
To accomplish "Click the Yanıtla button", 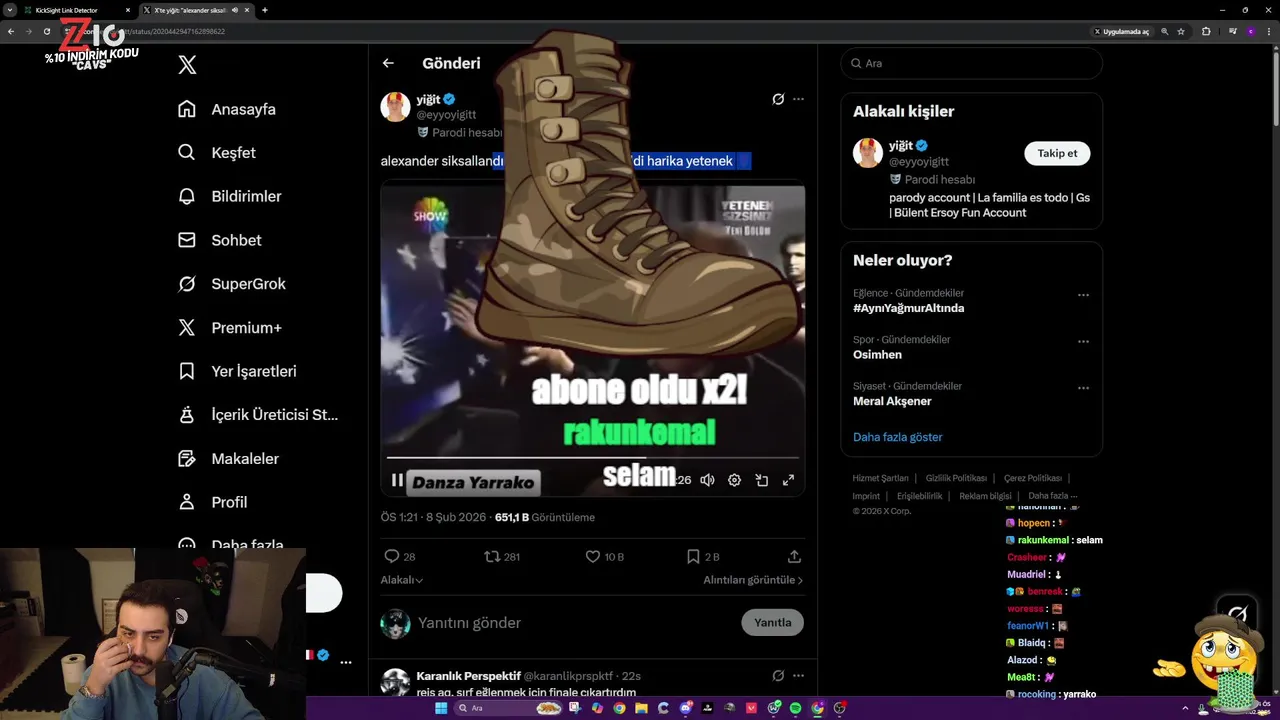I will tap(772, 622).
